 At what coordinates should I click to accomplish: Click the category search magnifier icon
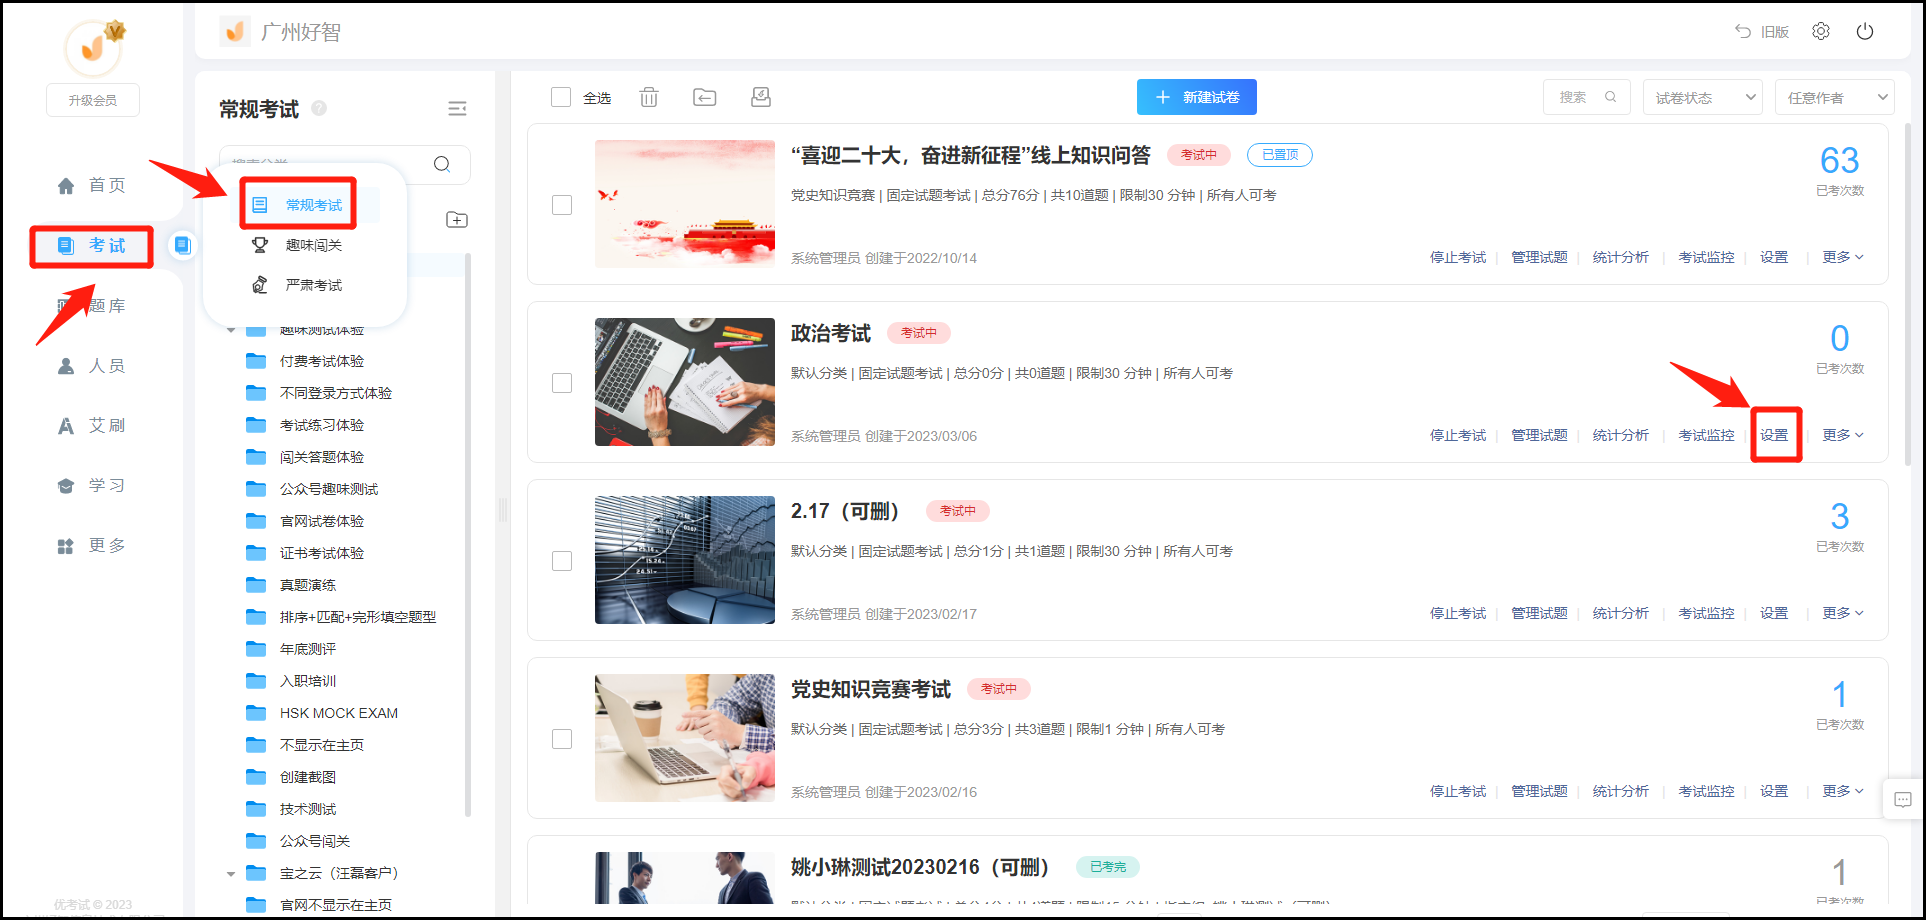[442, 165]
